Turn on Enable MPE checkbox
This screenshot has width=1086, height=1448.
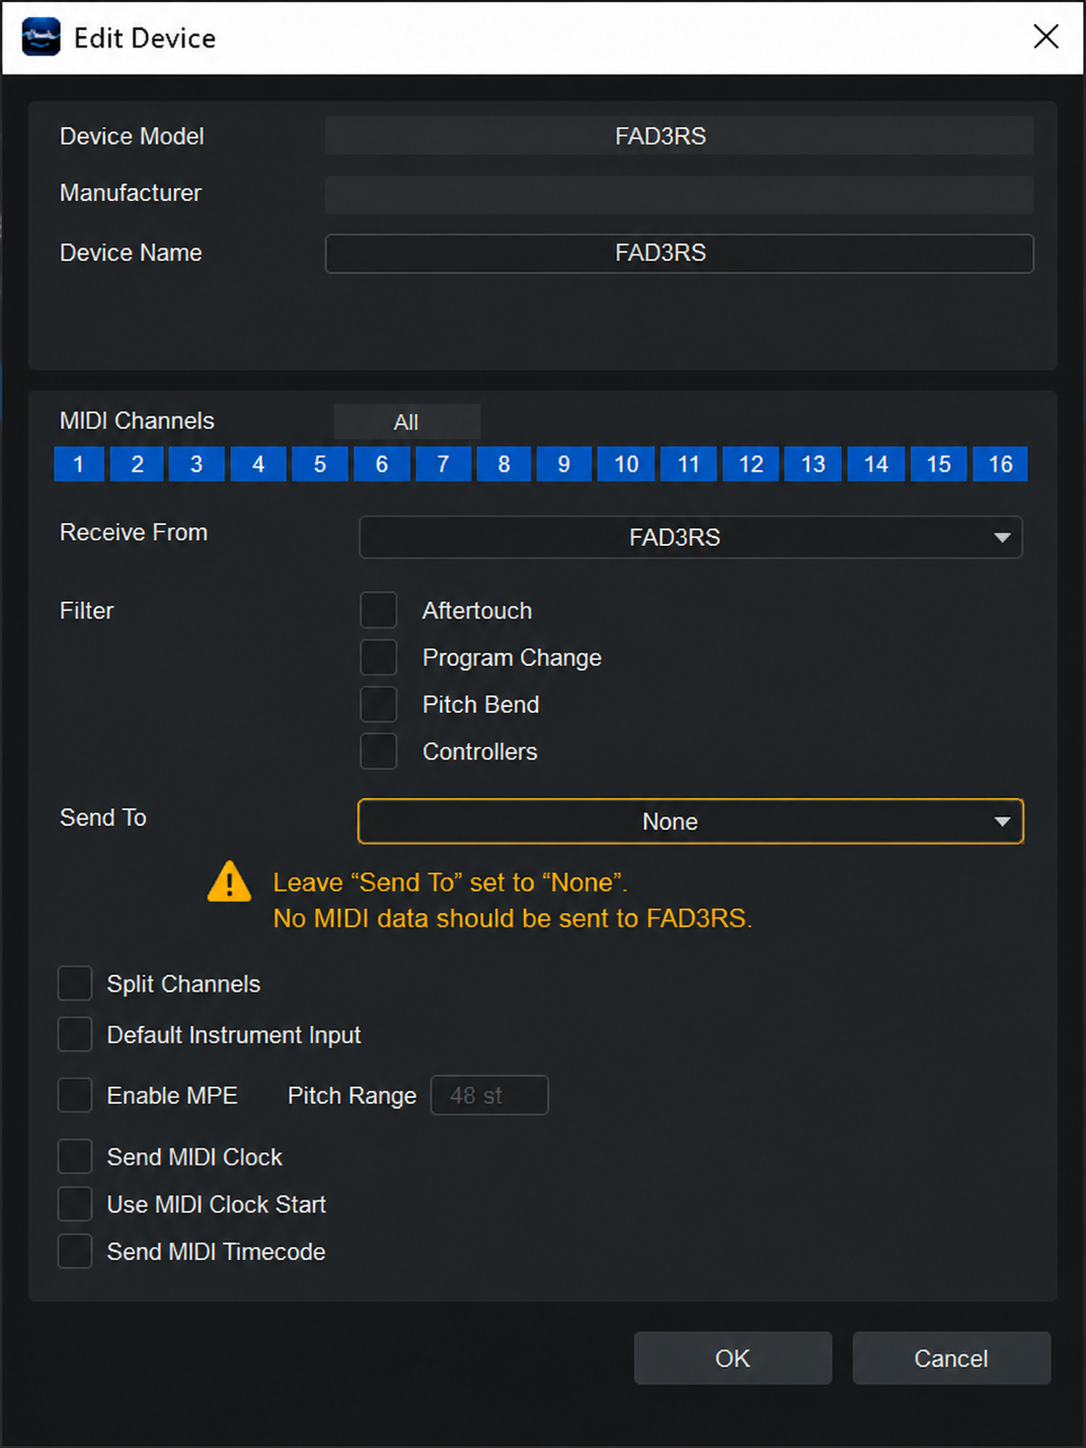(75, 1095)
